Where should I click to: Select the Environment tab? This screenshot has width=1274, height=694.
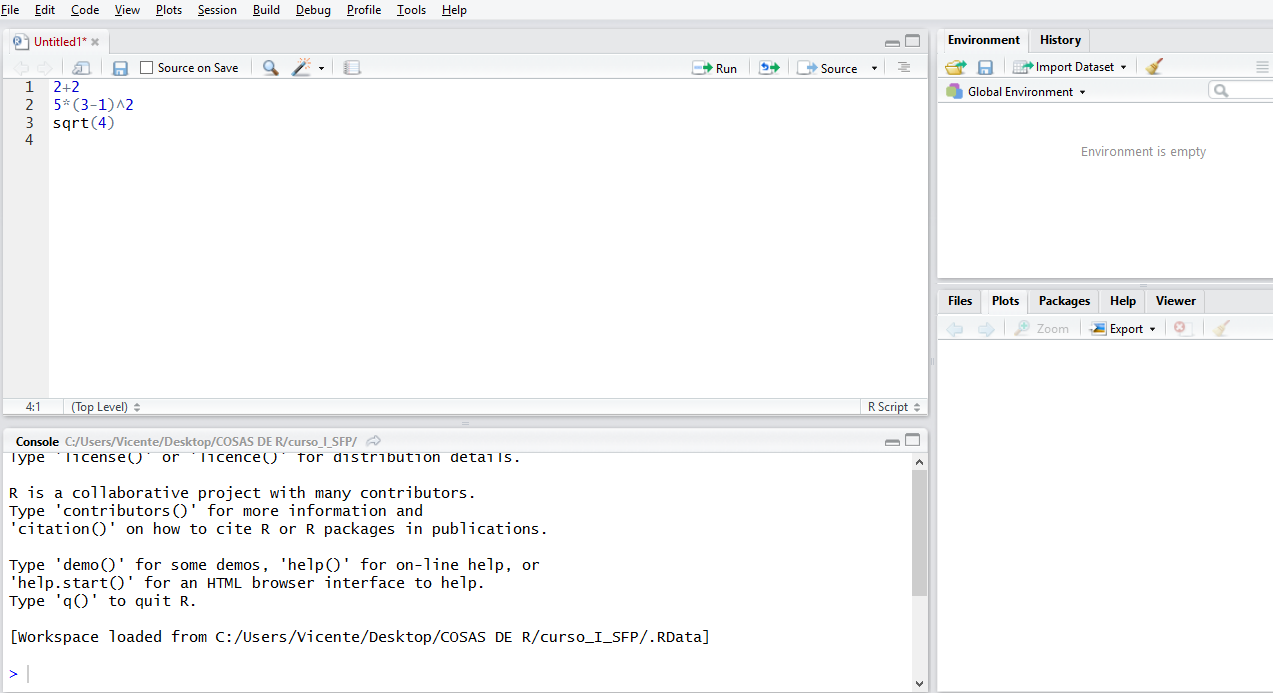(x=984, y=40)
